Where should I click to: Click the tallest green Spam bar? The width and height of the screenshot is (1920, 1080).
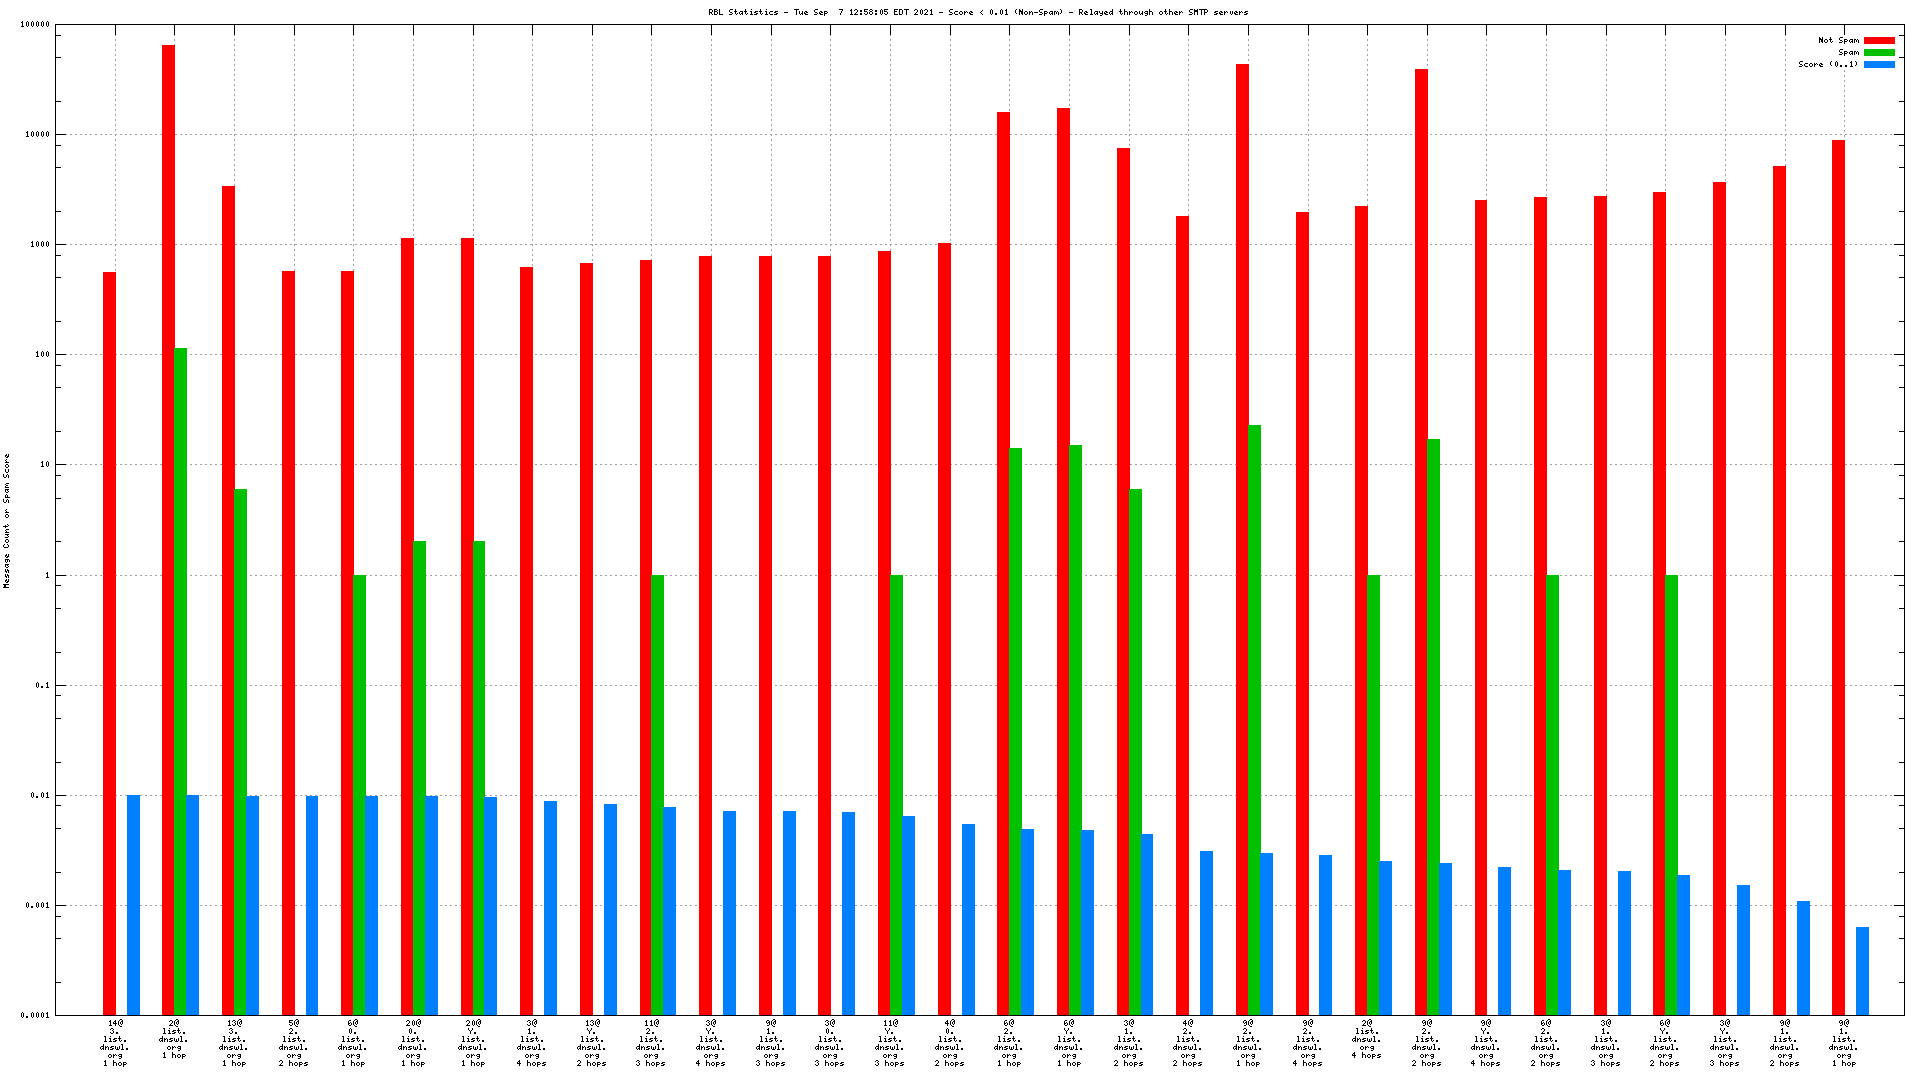click(x=180, y=680)
